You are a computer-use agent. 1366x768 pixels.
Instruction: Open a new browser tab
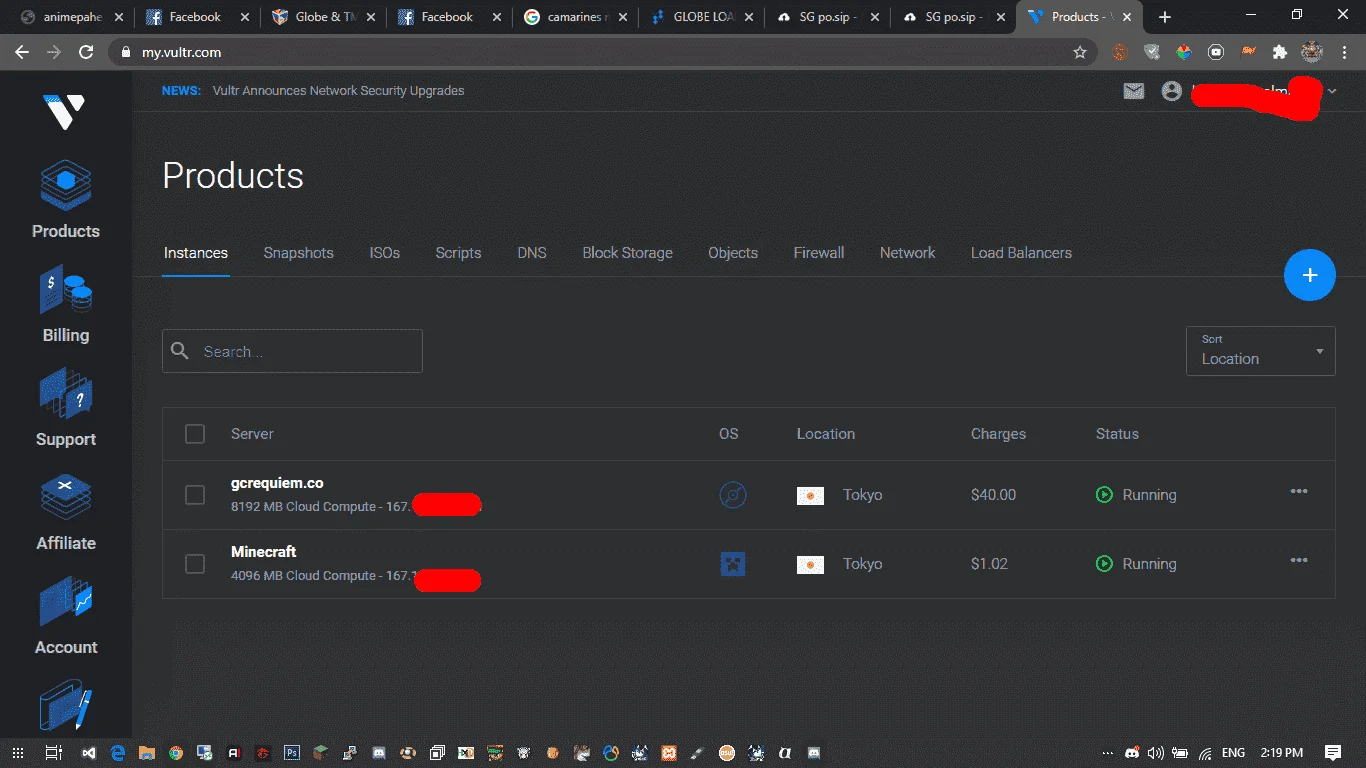tap(1165, 17)
